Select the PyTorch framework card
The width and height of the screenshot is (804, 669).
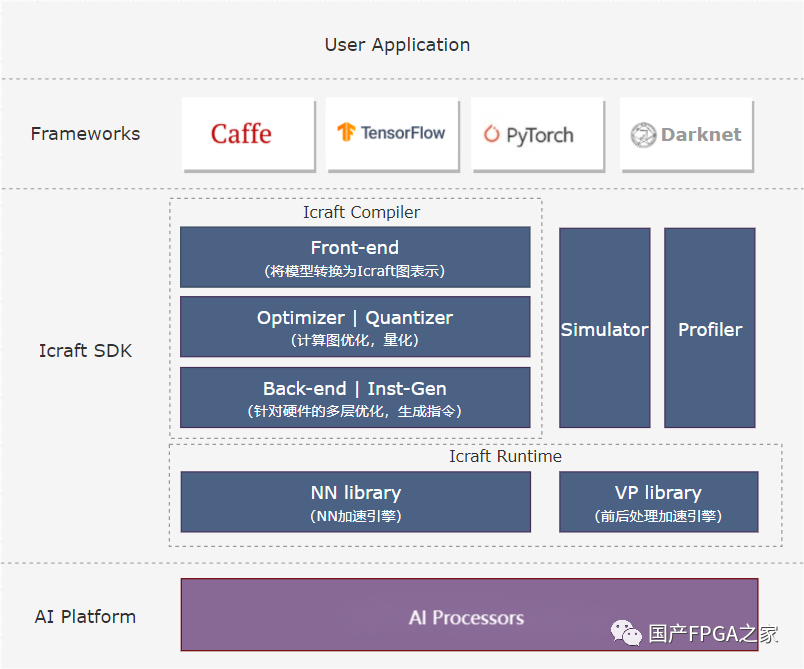click(x=538, y=134)
